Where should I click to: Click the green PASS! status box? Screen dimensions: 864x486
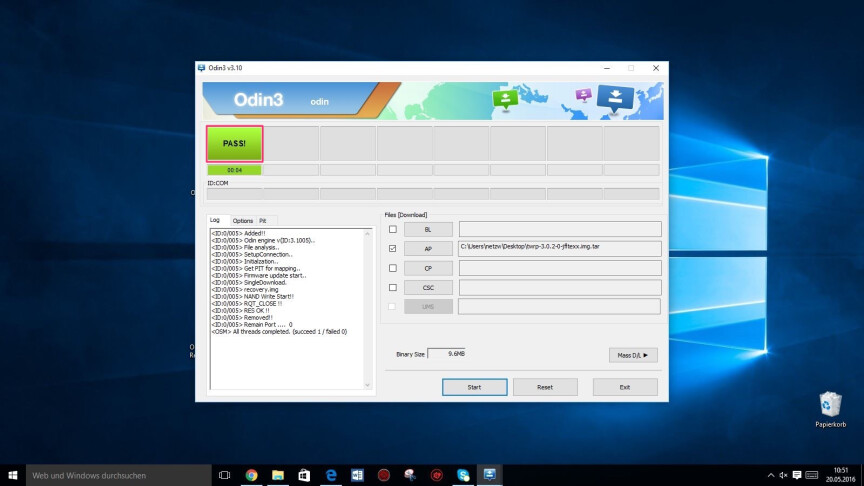(x=234, y=143)
